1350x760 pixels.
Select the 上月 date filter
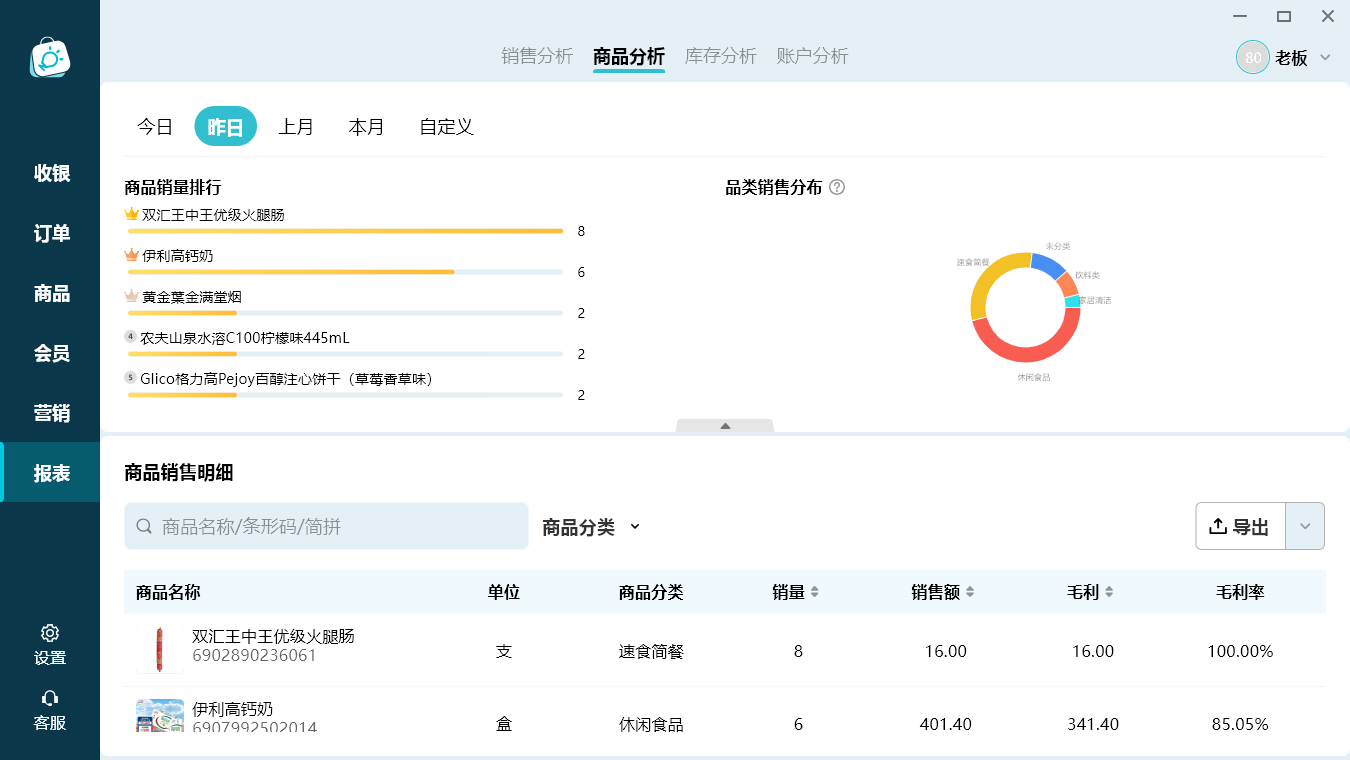[x=296, y=127]
